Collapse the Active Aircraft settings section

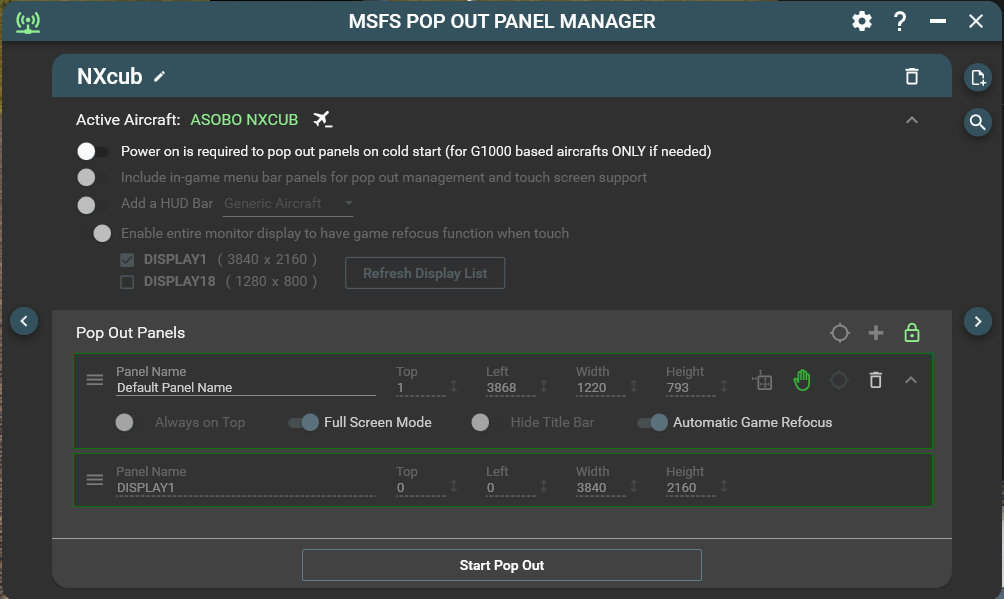click(x=911, y=120)
